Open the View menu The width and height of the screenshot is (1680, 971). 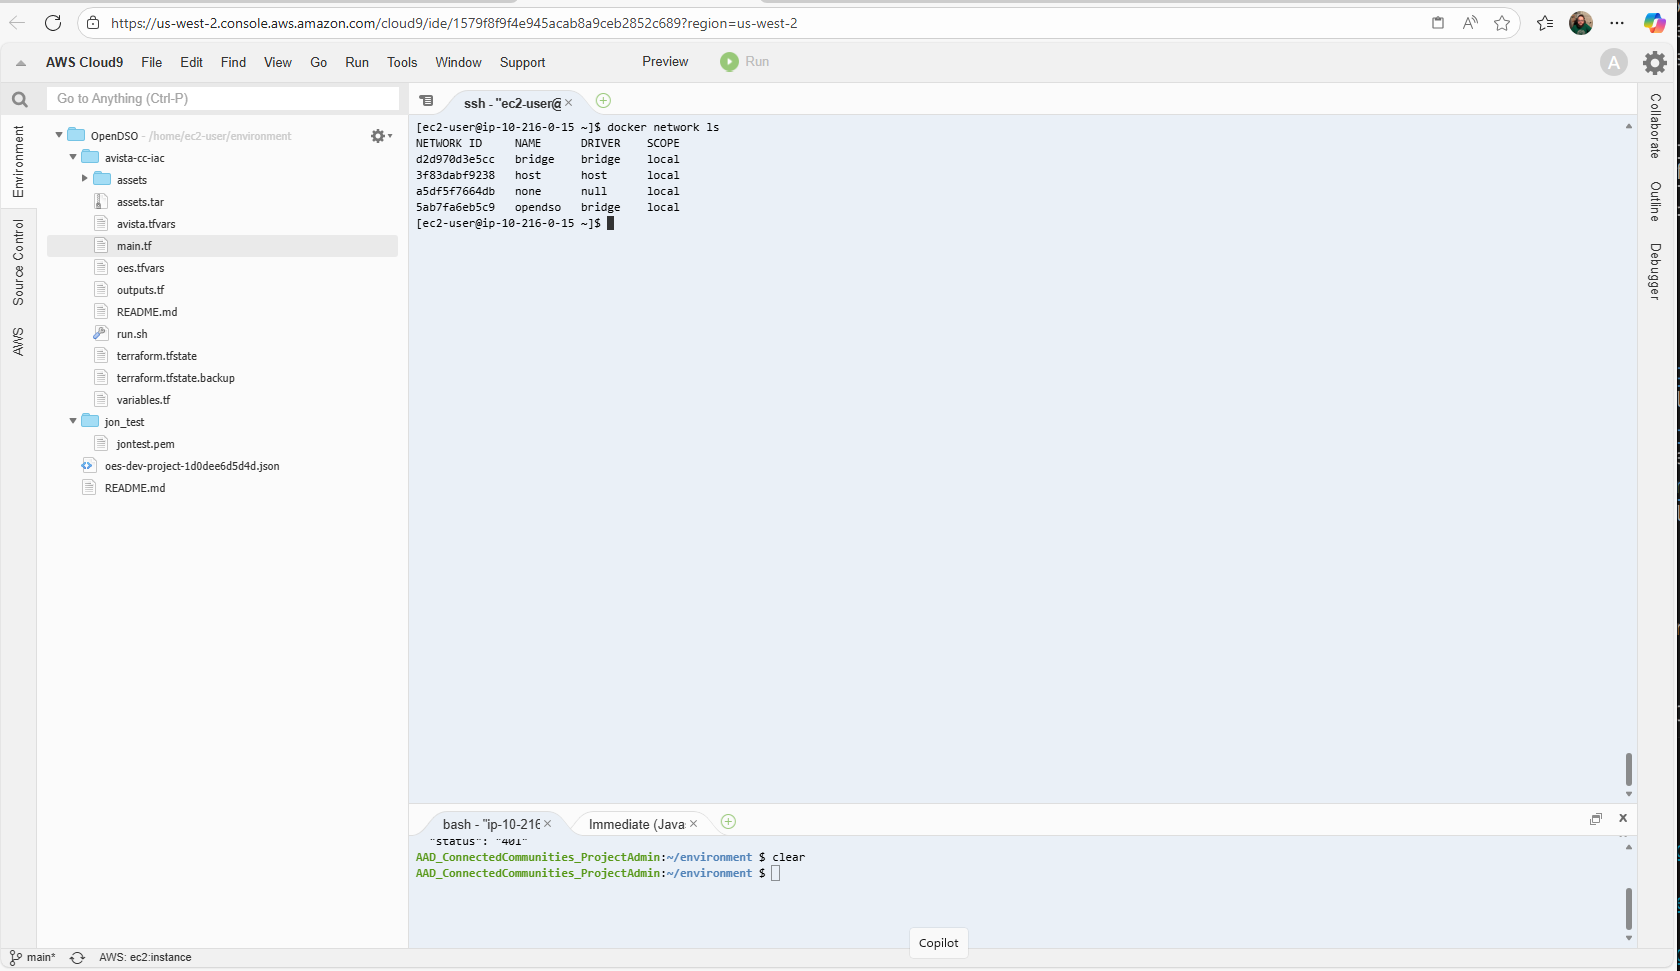(278, 62)
